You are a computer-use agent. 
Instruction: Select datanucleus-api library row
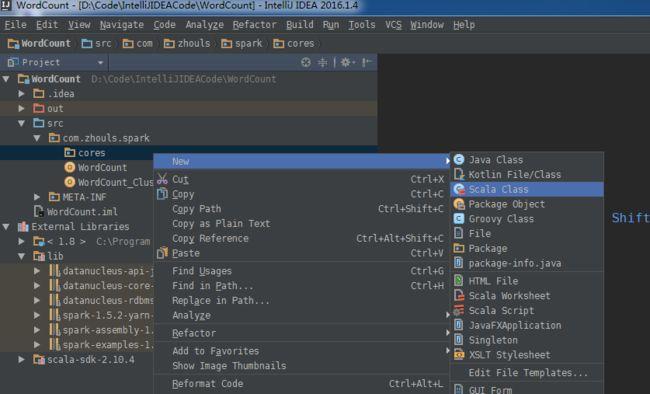tap(102, 271)
